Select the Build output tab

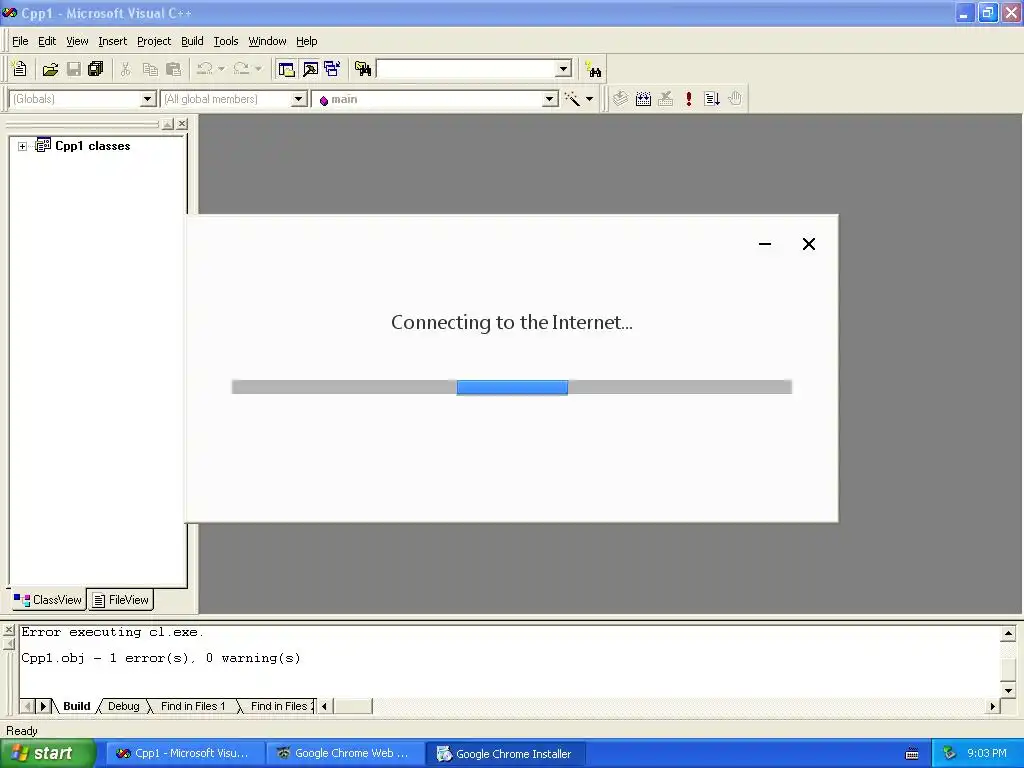(76, 706)
